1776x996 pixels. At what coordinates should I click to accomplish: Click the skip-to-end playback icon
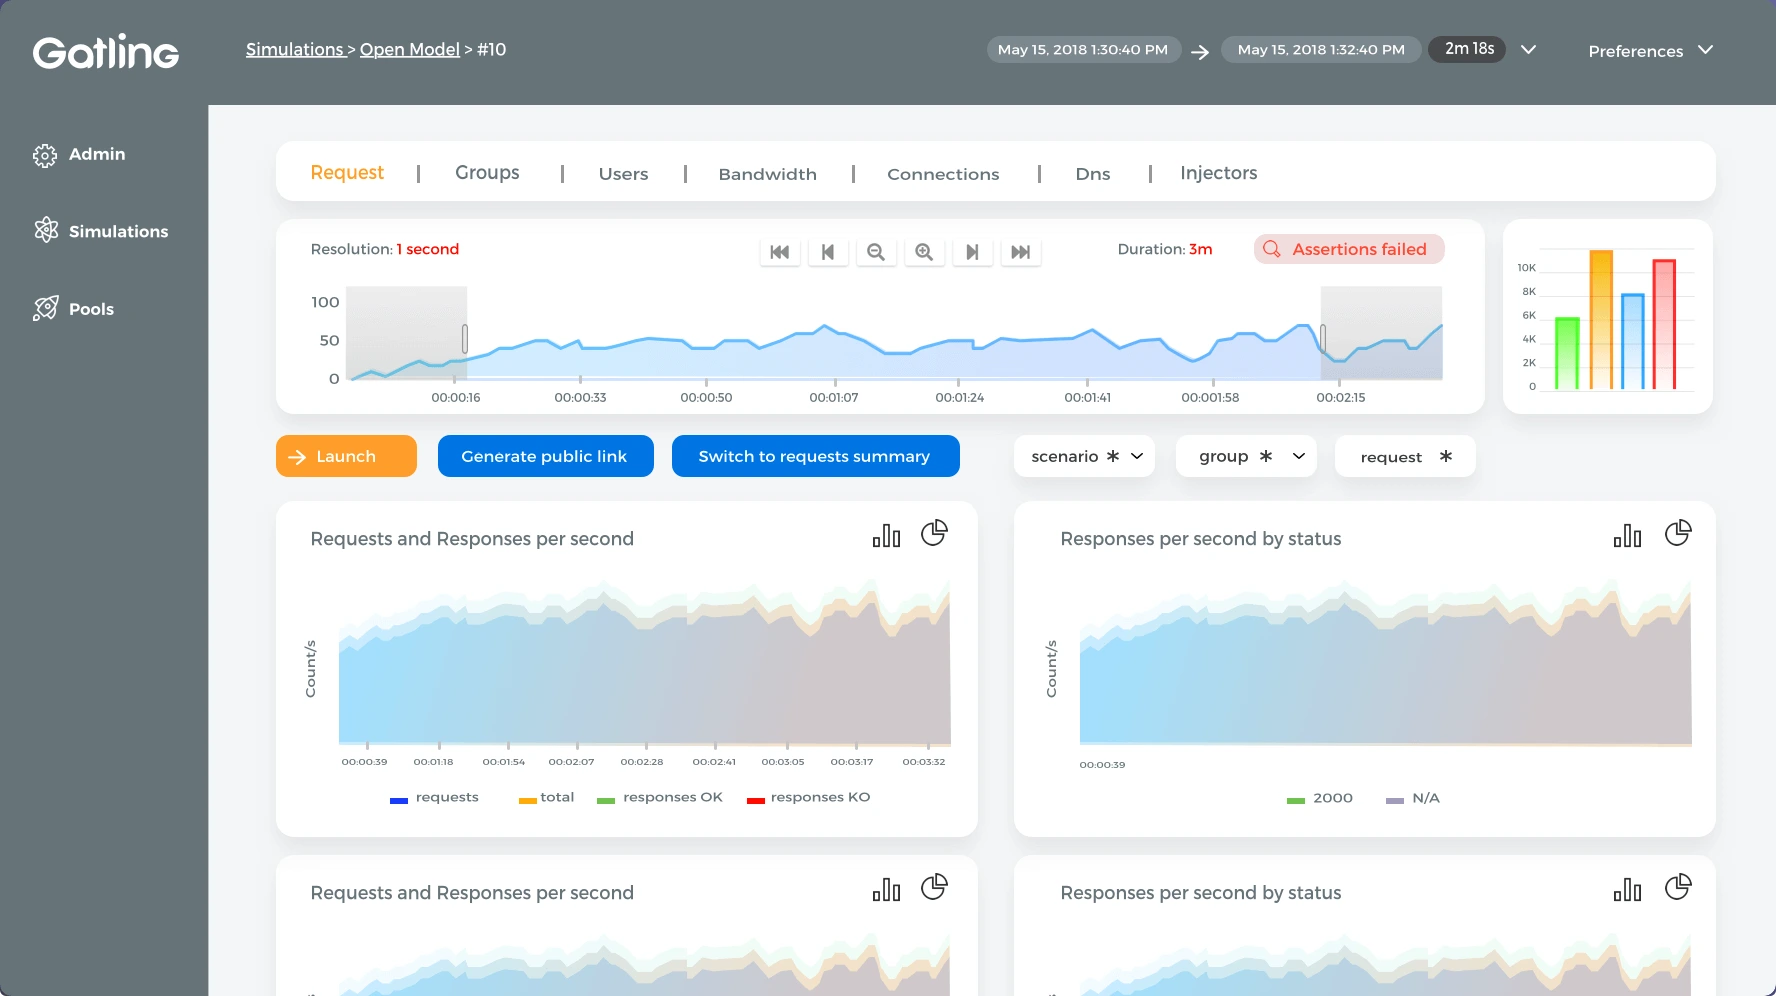[x=1021, y=252]
